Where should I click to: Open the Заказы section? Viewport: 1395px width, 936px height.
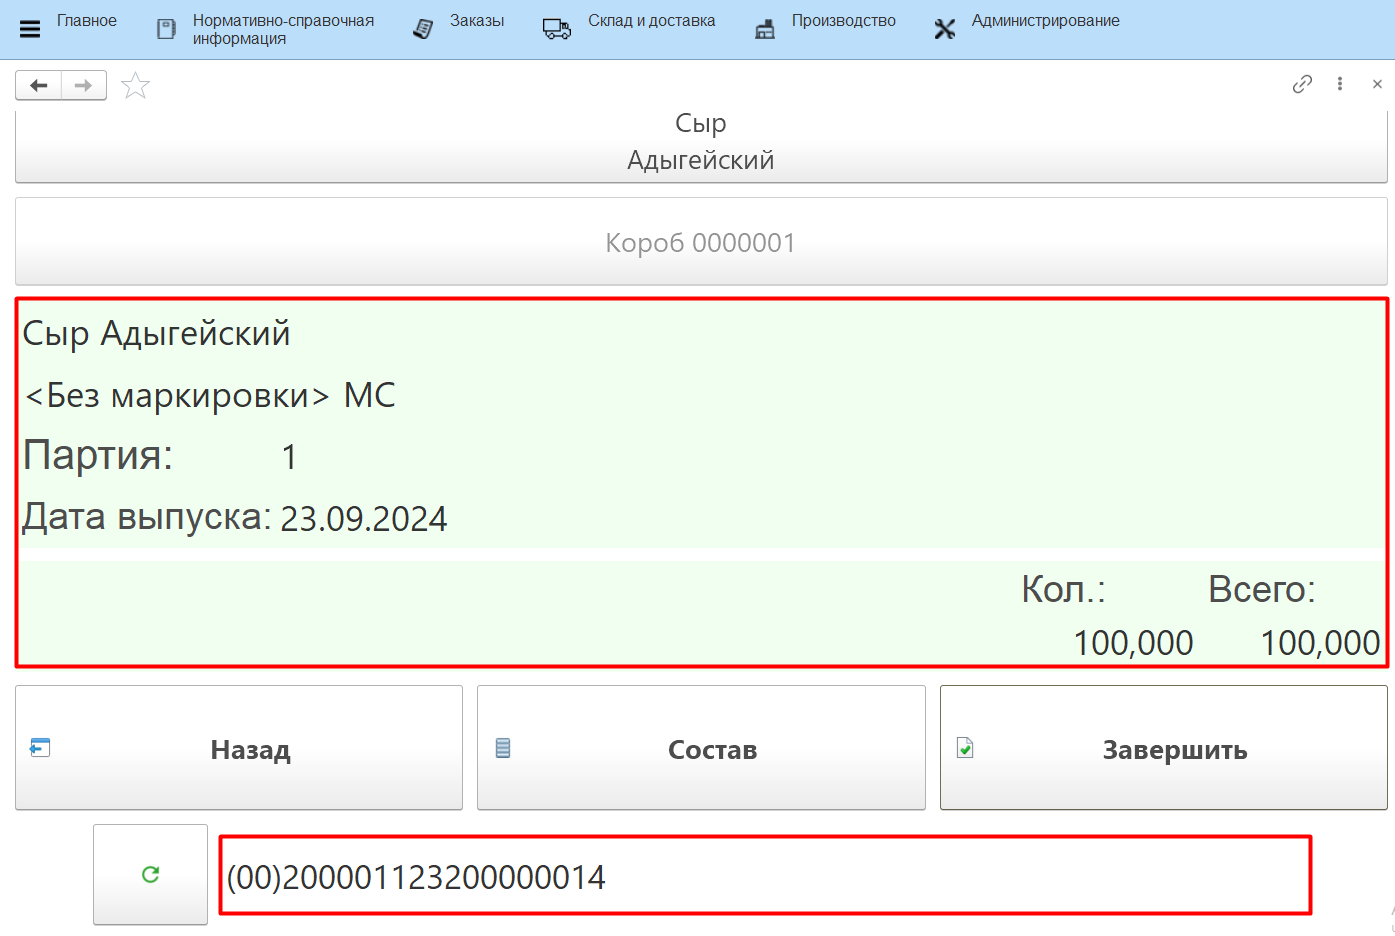[476, 21]
